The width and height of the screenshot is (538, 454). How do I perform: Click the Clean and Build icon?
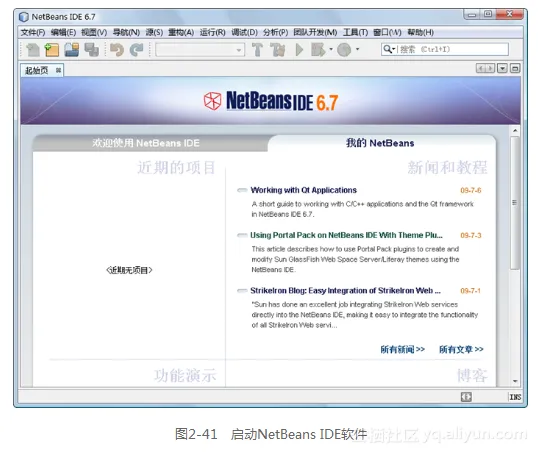tap(278, 50)
